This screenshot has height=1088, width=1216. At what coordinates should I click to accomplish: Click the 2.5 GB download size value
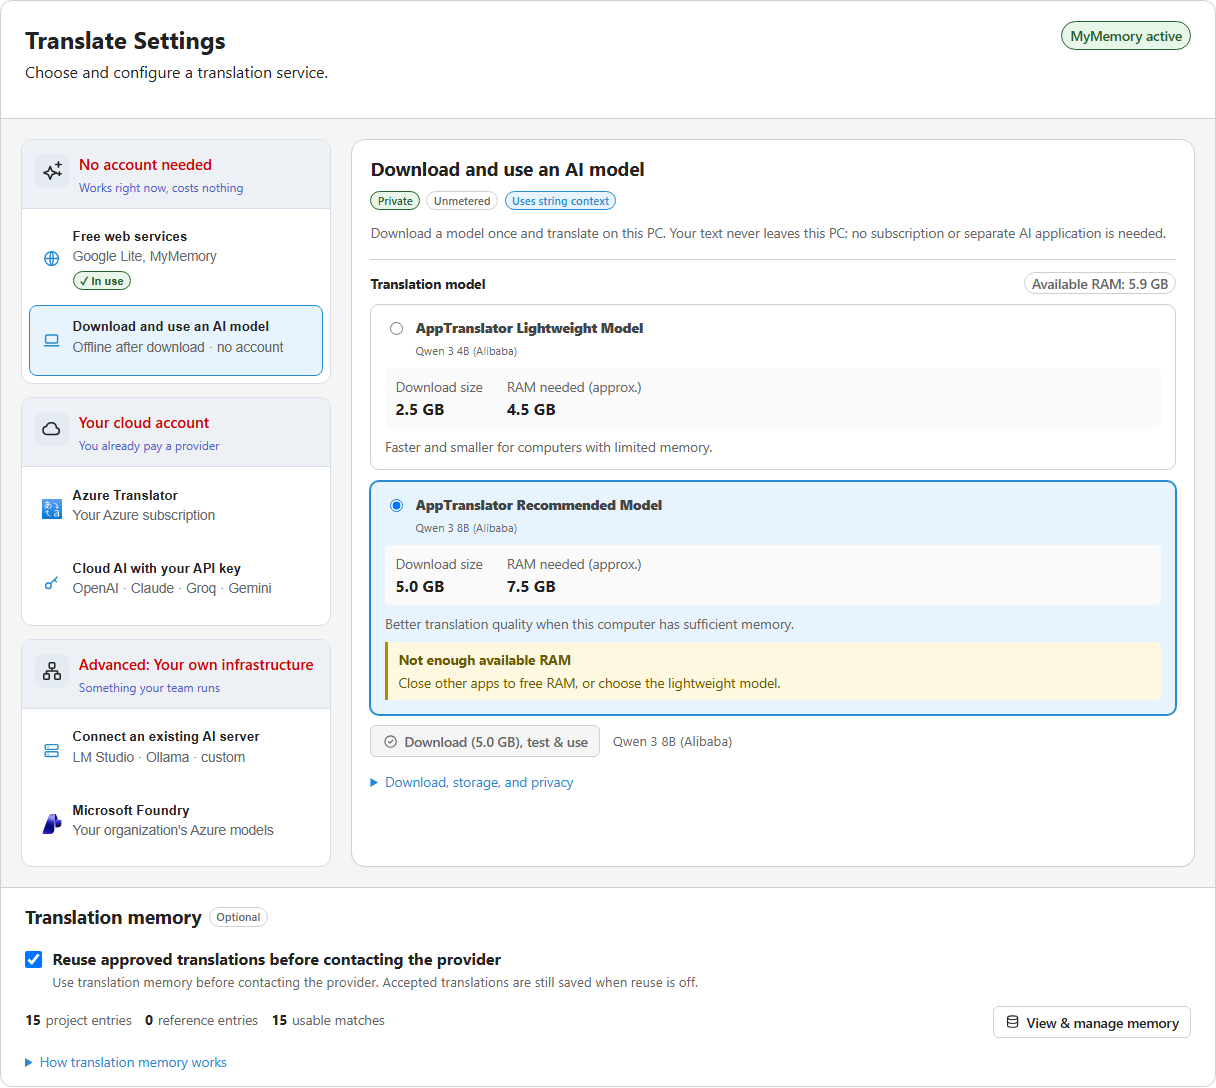(x=420, y=409)
